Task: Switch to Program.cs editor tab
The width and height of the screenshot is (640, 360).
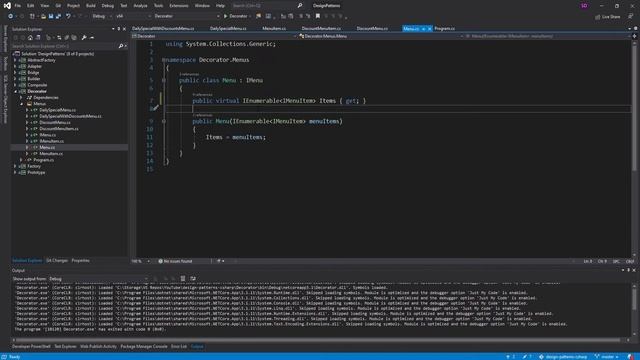Action: [444, 29]
